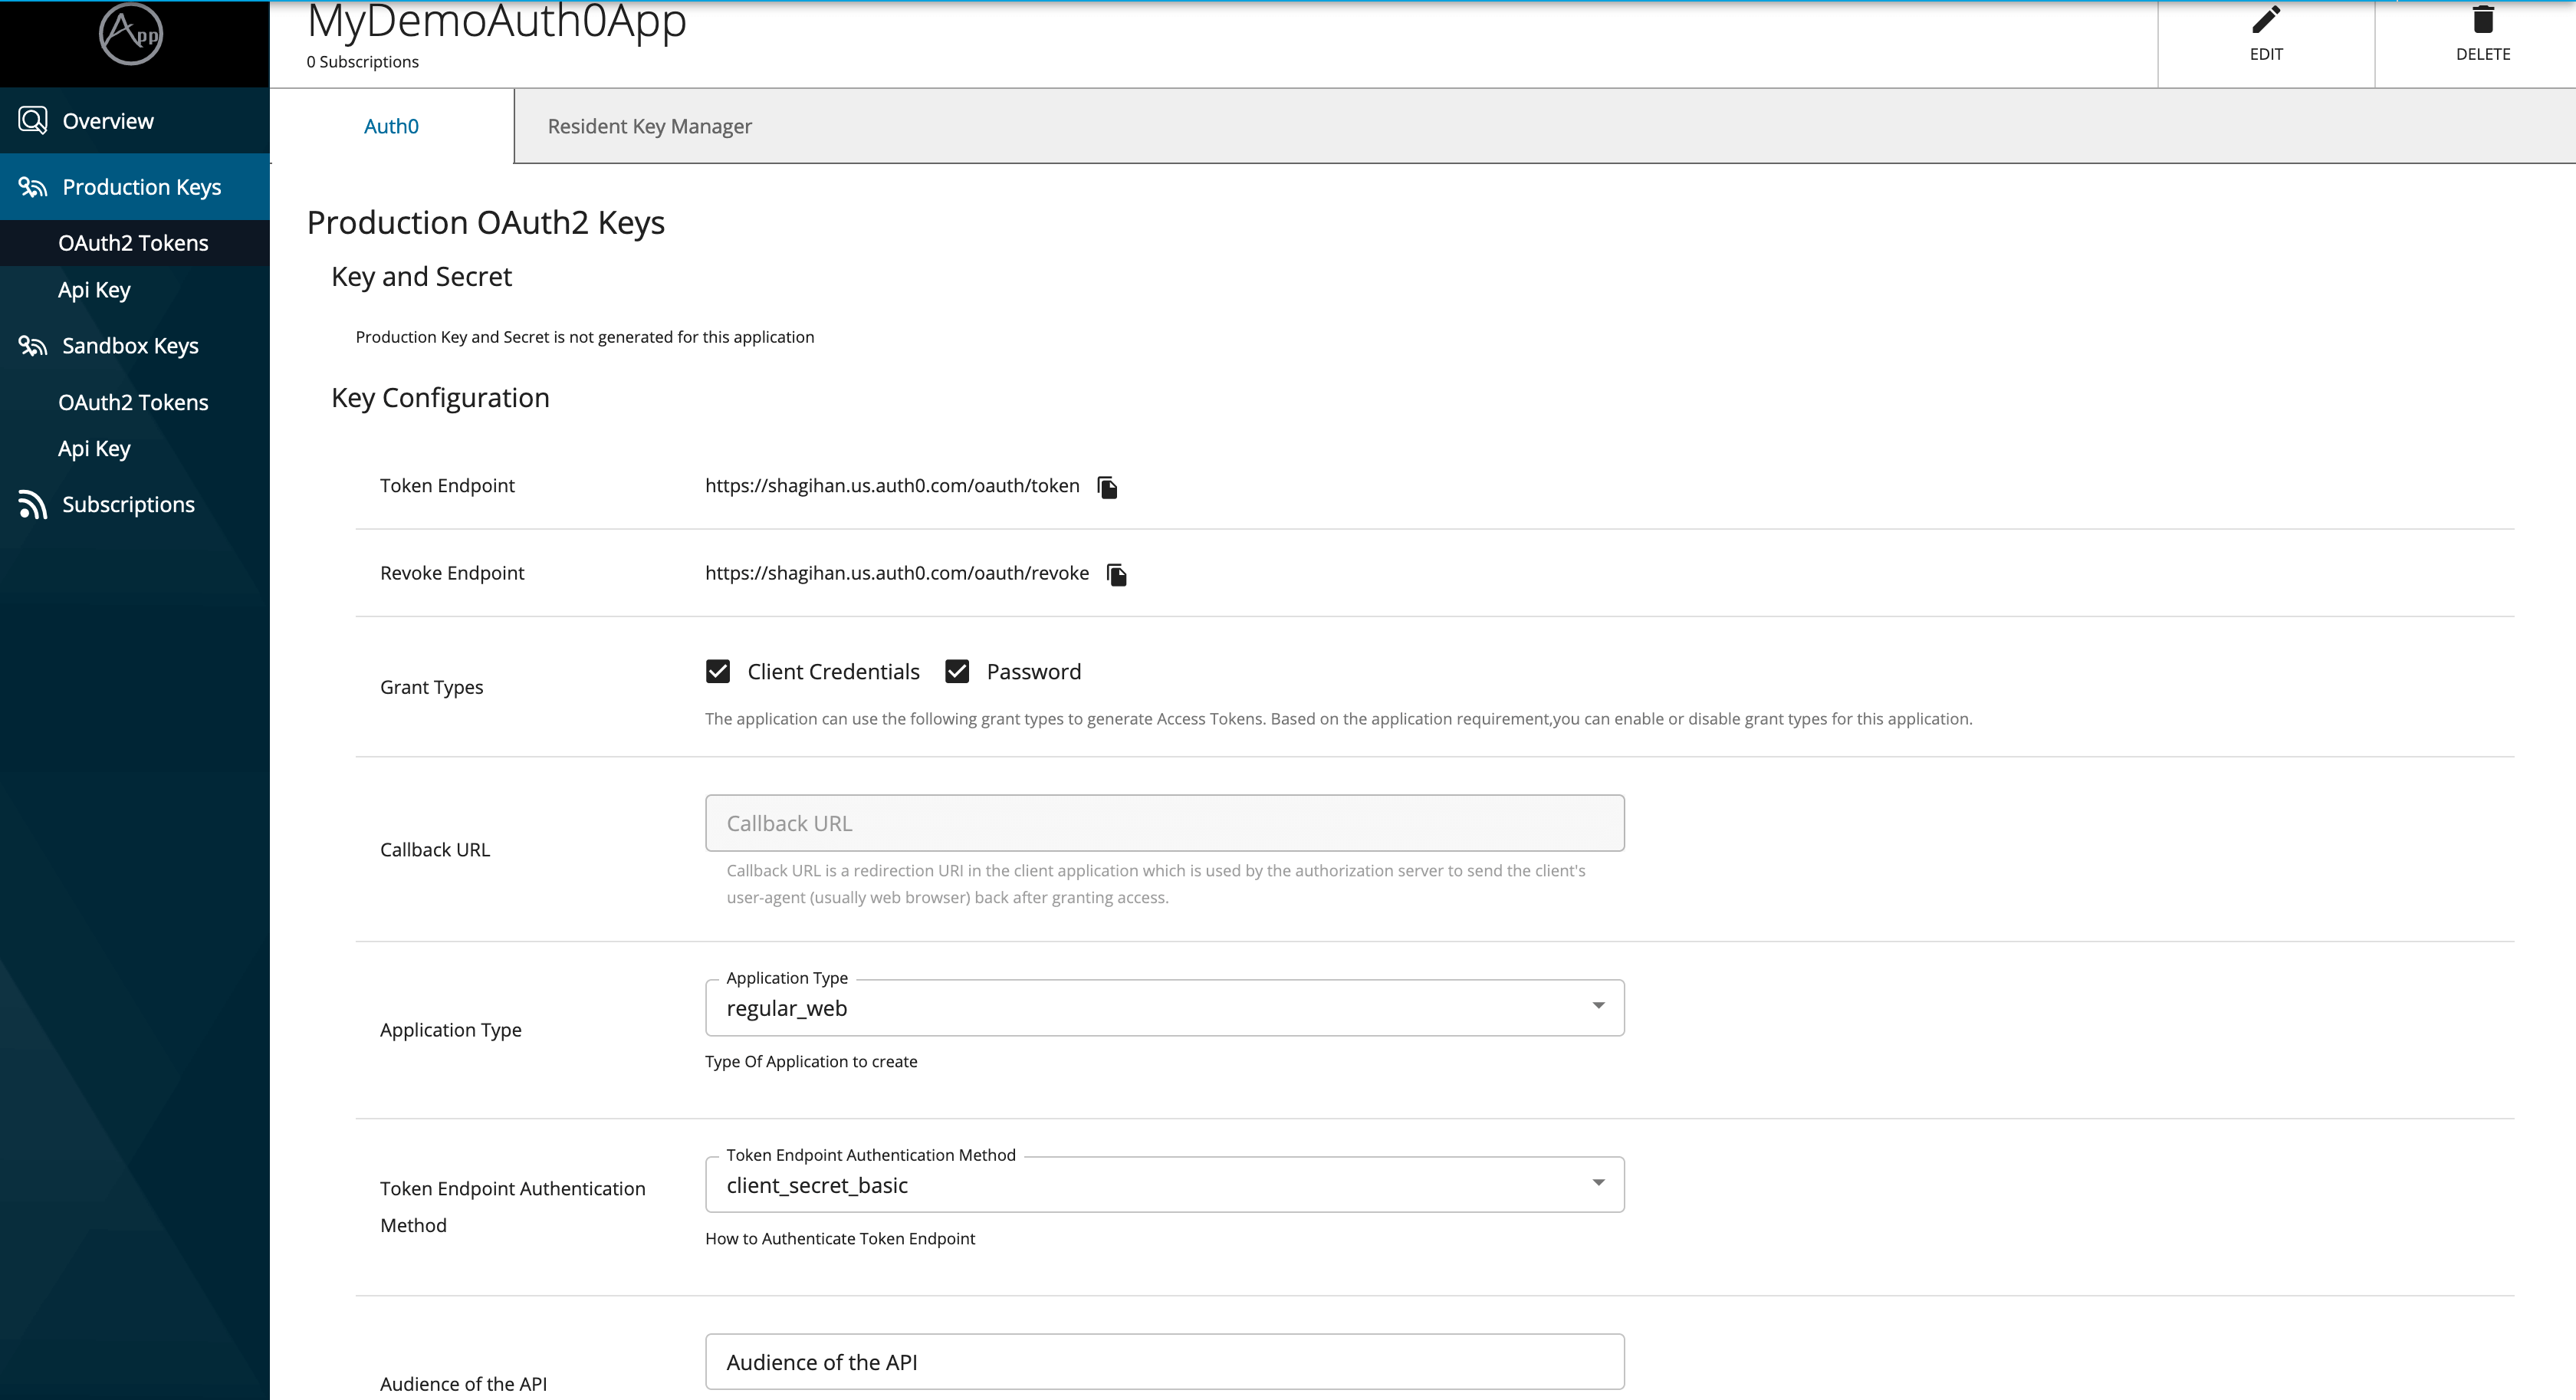Copy the Token Endpoint URL
The image size is (2576, 1400).
(x=1107, y=487)
